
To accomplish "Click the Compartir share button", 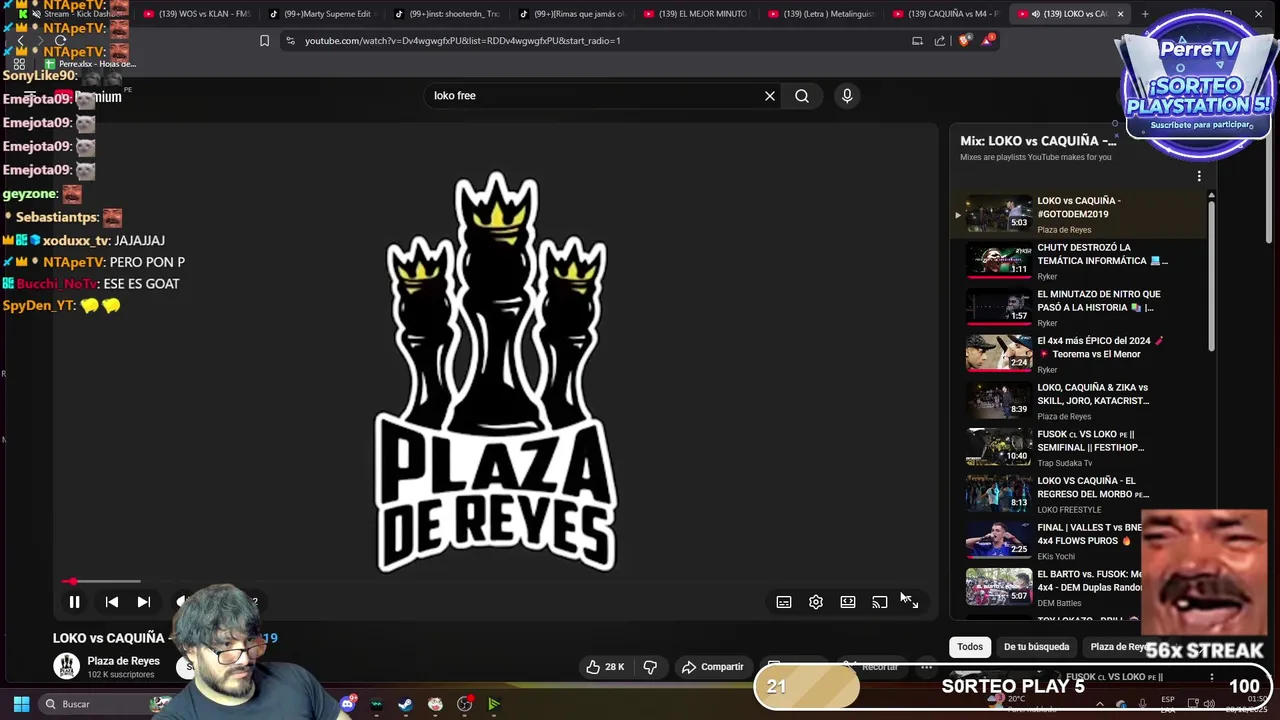I will [x=712, y=667].
